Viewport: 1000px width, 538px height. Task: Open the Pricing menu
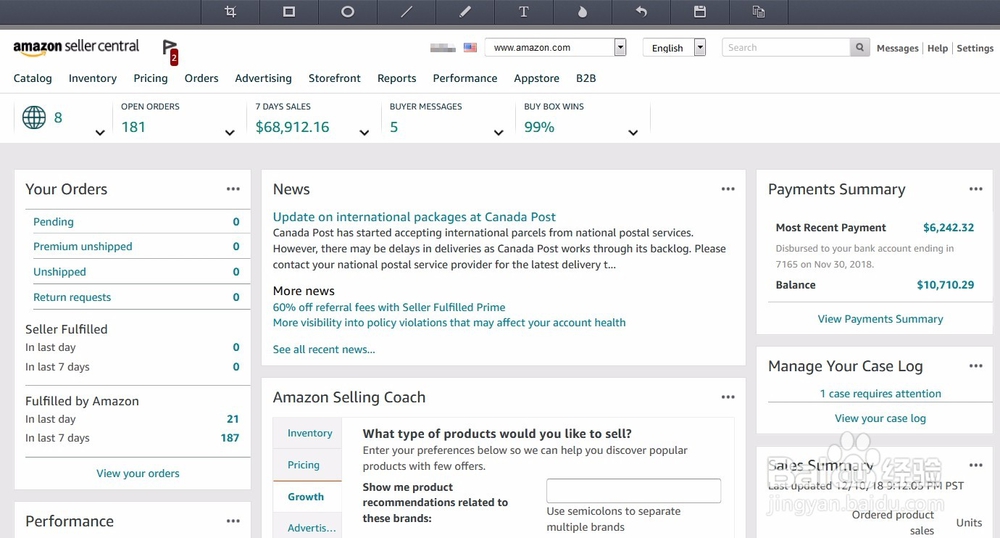pos(151,78)
